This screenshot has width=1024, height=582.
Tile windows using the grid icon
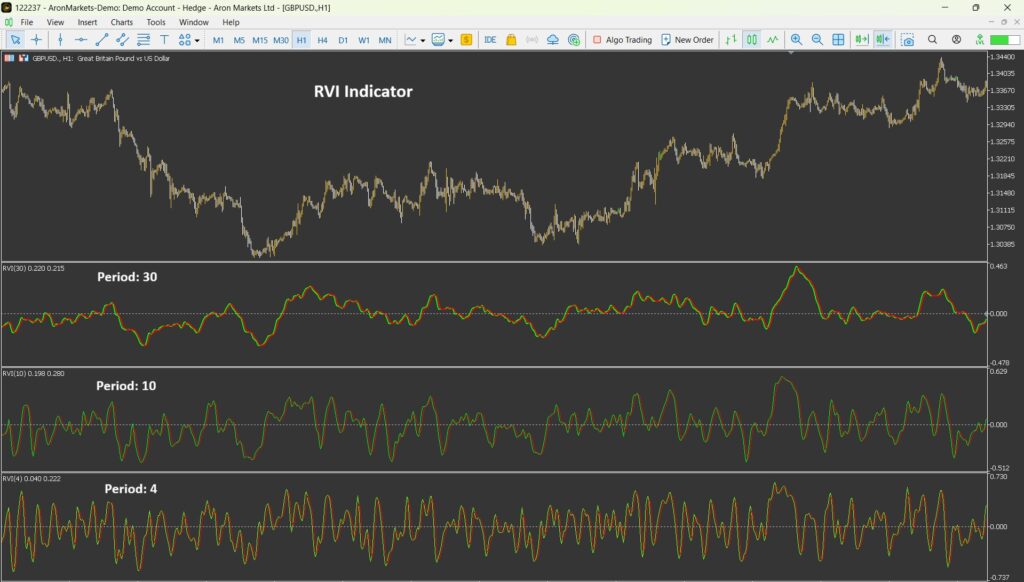tap(838, 40)
